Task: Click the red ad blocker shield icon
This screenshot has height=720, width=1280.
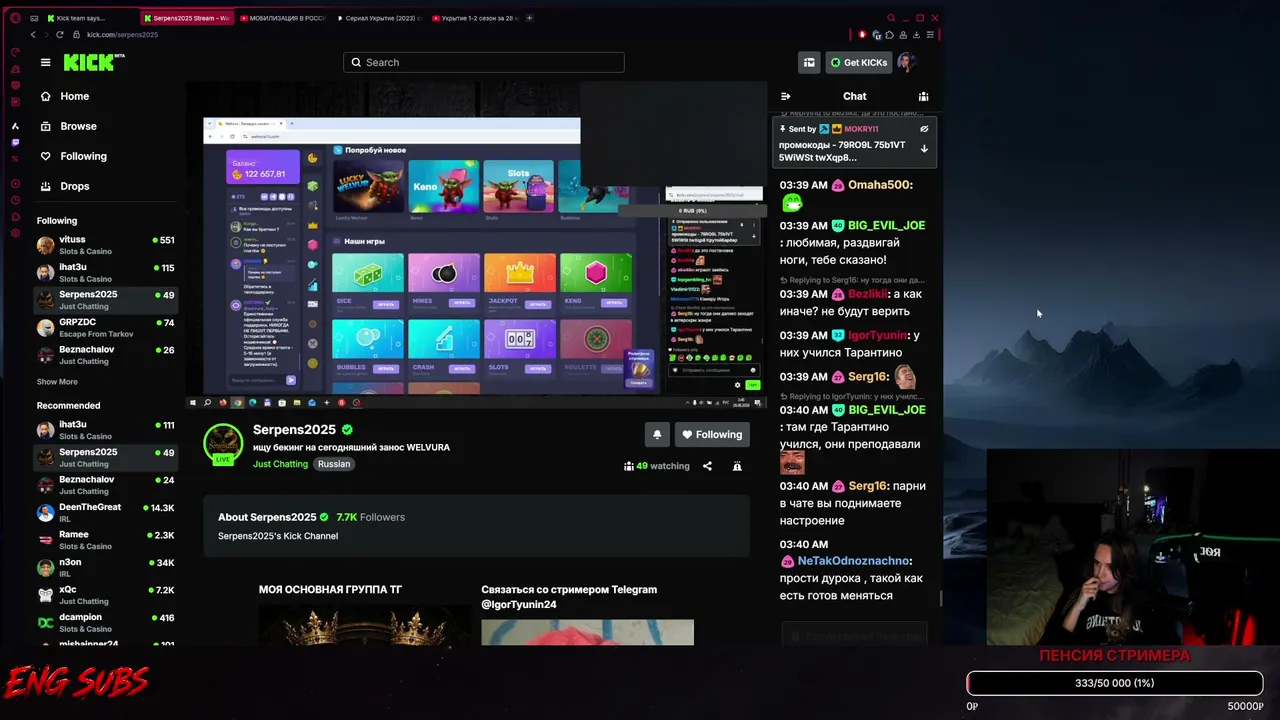Action: pos(862,35)
